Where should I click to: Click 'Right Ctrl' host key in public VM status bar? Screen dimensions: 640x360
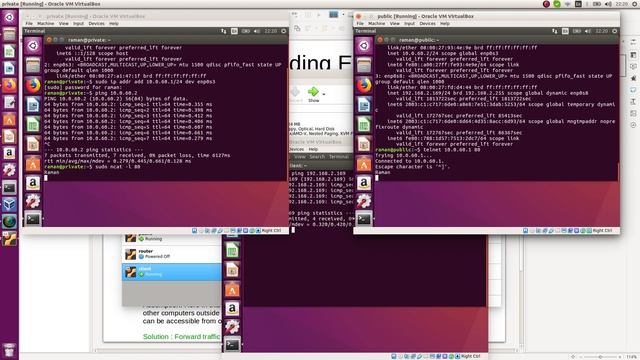(x=602, y=231)
